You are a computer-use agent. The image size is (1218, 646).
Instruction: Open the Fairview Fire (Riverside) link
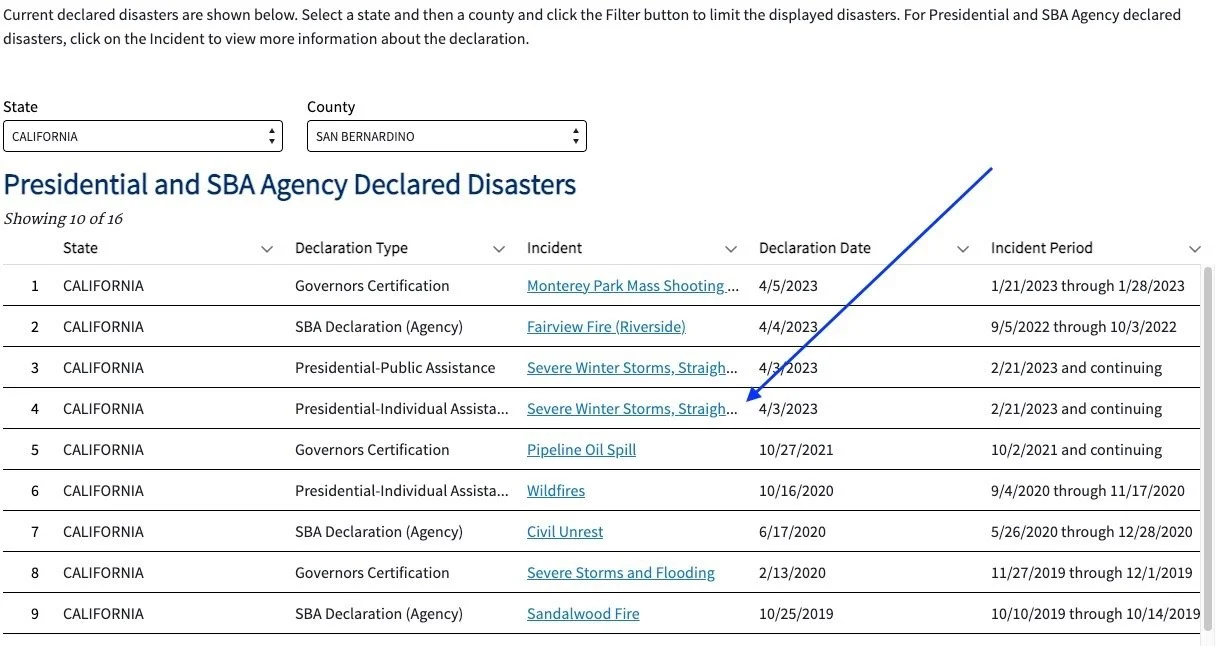(606, 327)
